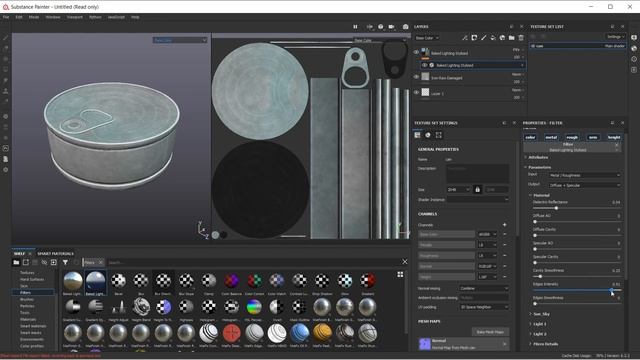Select the Brushes category in Shelf
Image resolution: width=640 pixels, height=360 pixels.
click(27, 299)
